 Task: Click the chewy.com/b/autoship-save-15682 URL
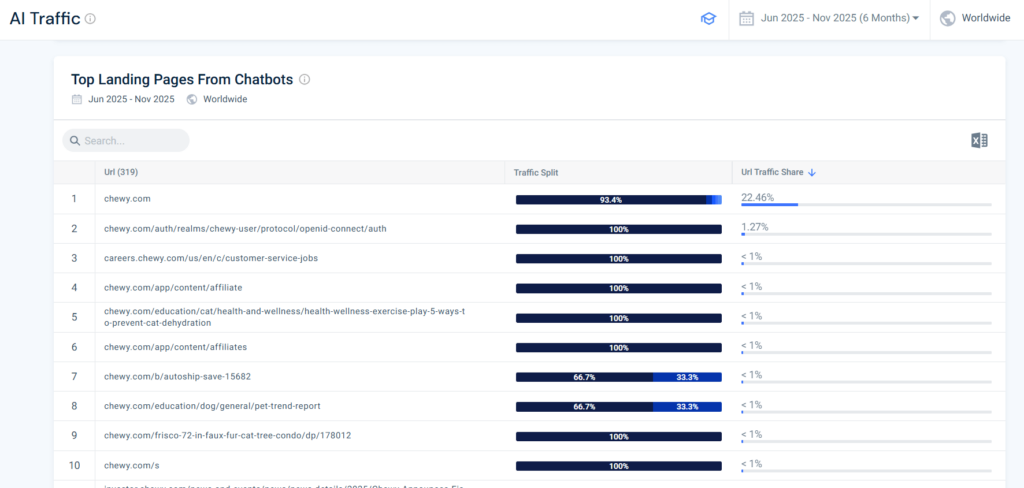click(177, 376)
